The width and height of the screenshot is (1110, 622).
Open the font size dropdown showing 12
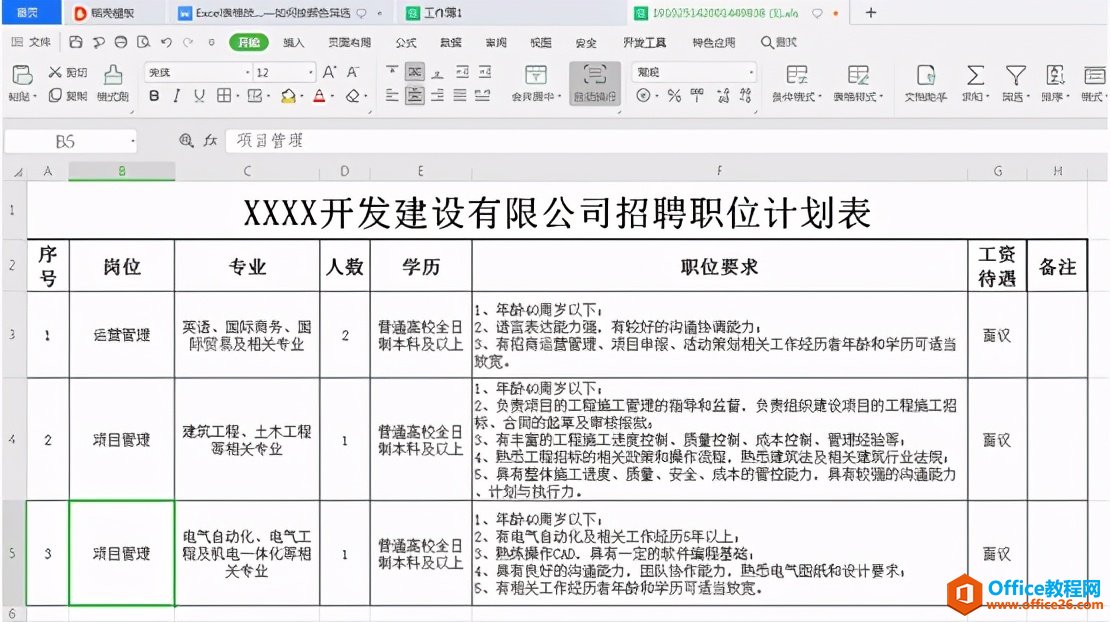point(310,73)
